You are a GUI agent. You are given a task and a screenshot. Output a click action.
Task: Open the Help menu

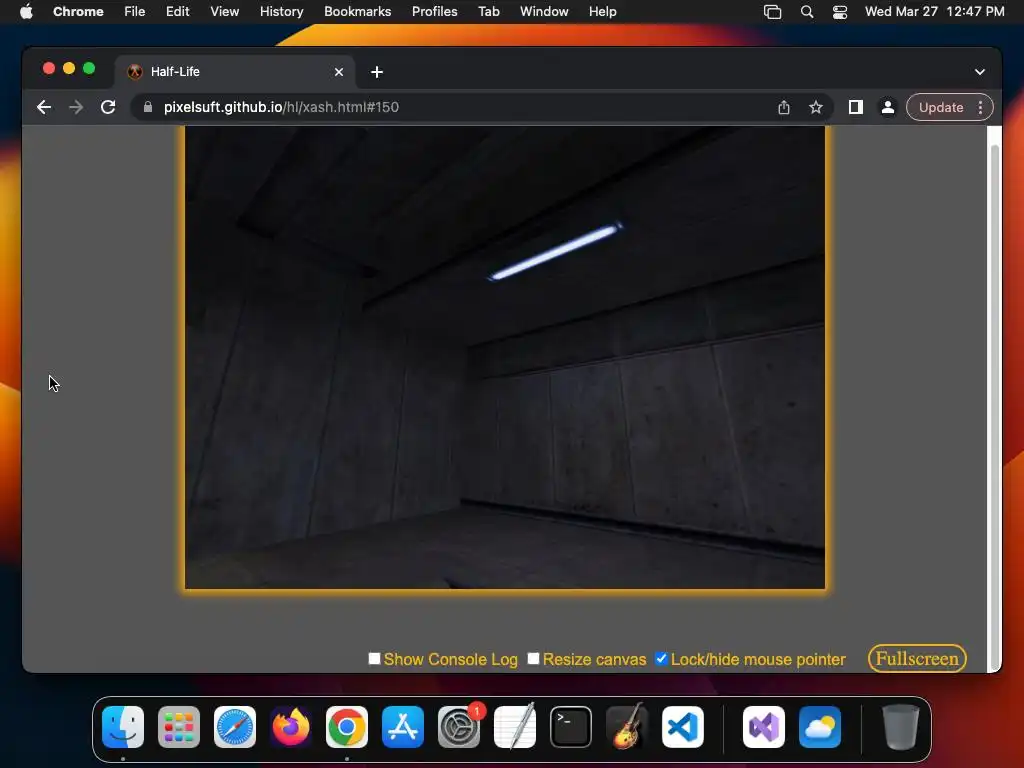pyautogui.click(x=602, y=11)
